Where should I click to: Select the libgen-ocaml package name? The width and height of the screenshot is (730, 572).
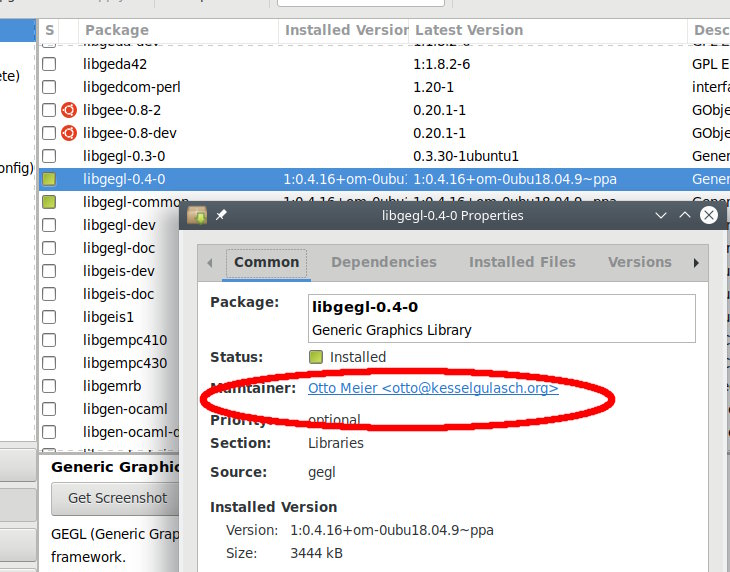[x=125, y=409]
